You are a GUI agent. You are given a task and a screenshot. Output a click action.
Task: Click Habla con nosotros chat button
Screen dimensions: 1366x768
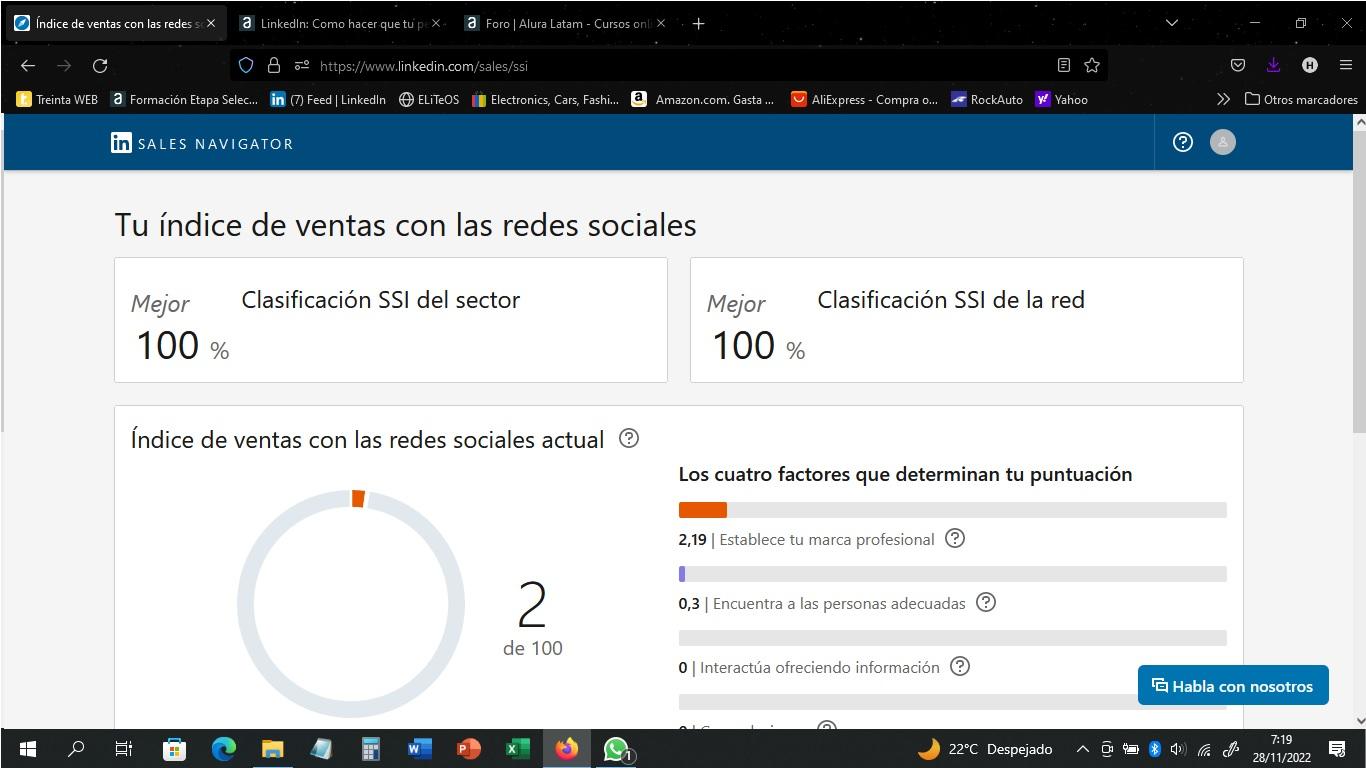tap(1233, 685)
